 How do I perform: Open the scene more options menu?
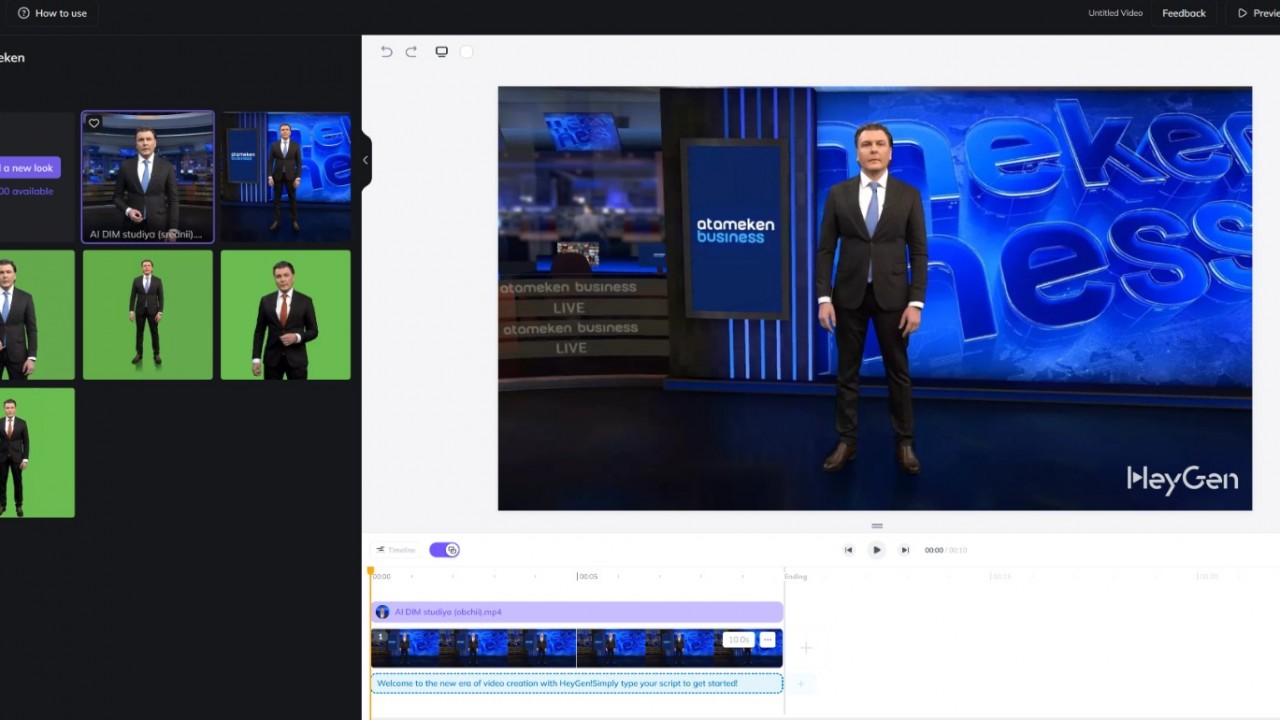tap(767, 639)
